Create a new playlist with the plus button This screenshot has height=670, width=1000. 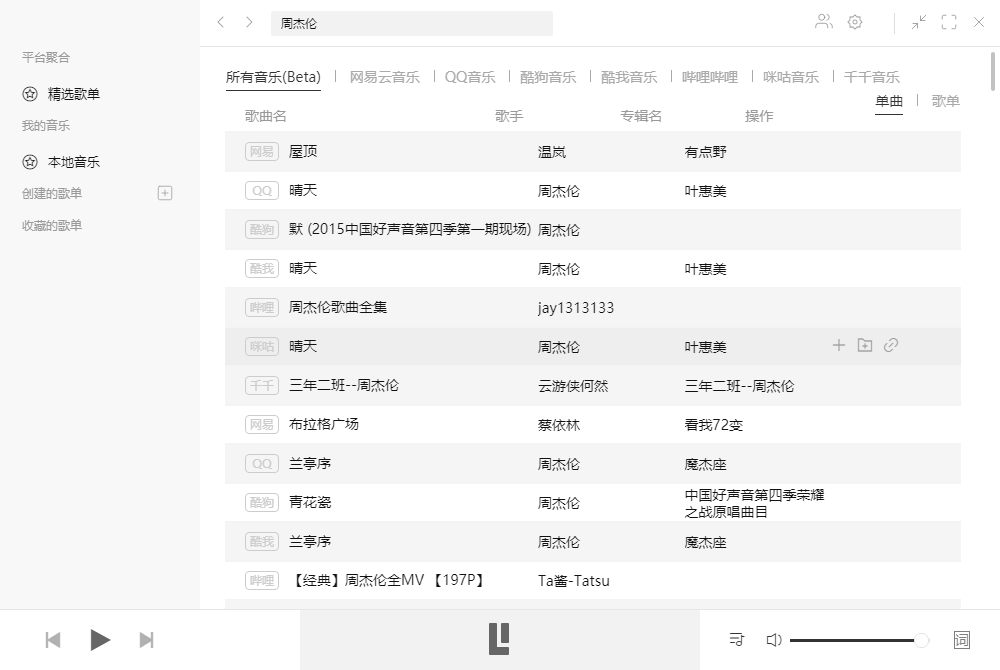pos(163,193)
